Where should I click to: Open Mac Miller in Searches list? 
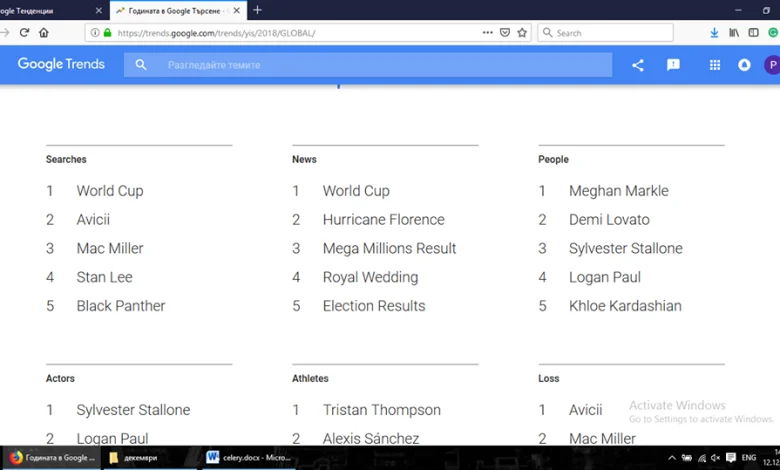coord(110,248)
